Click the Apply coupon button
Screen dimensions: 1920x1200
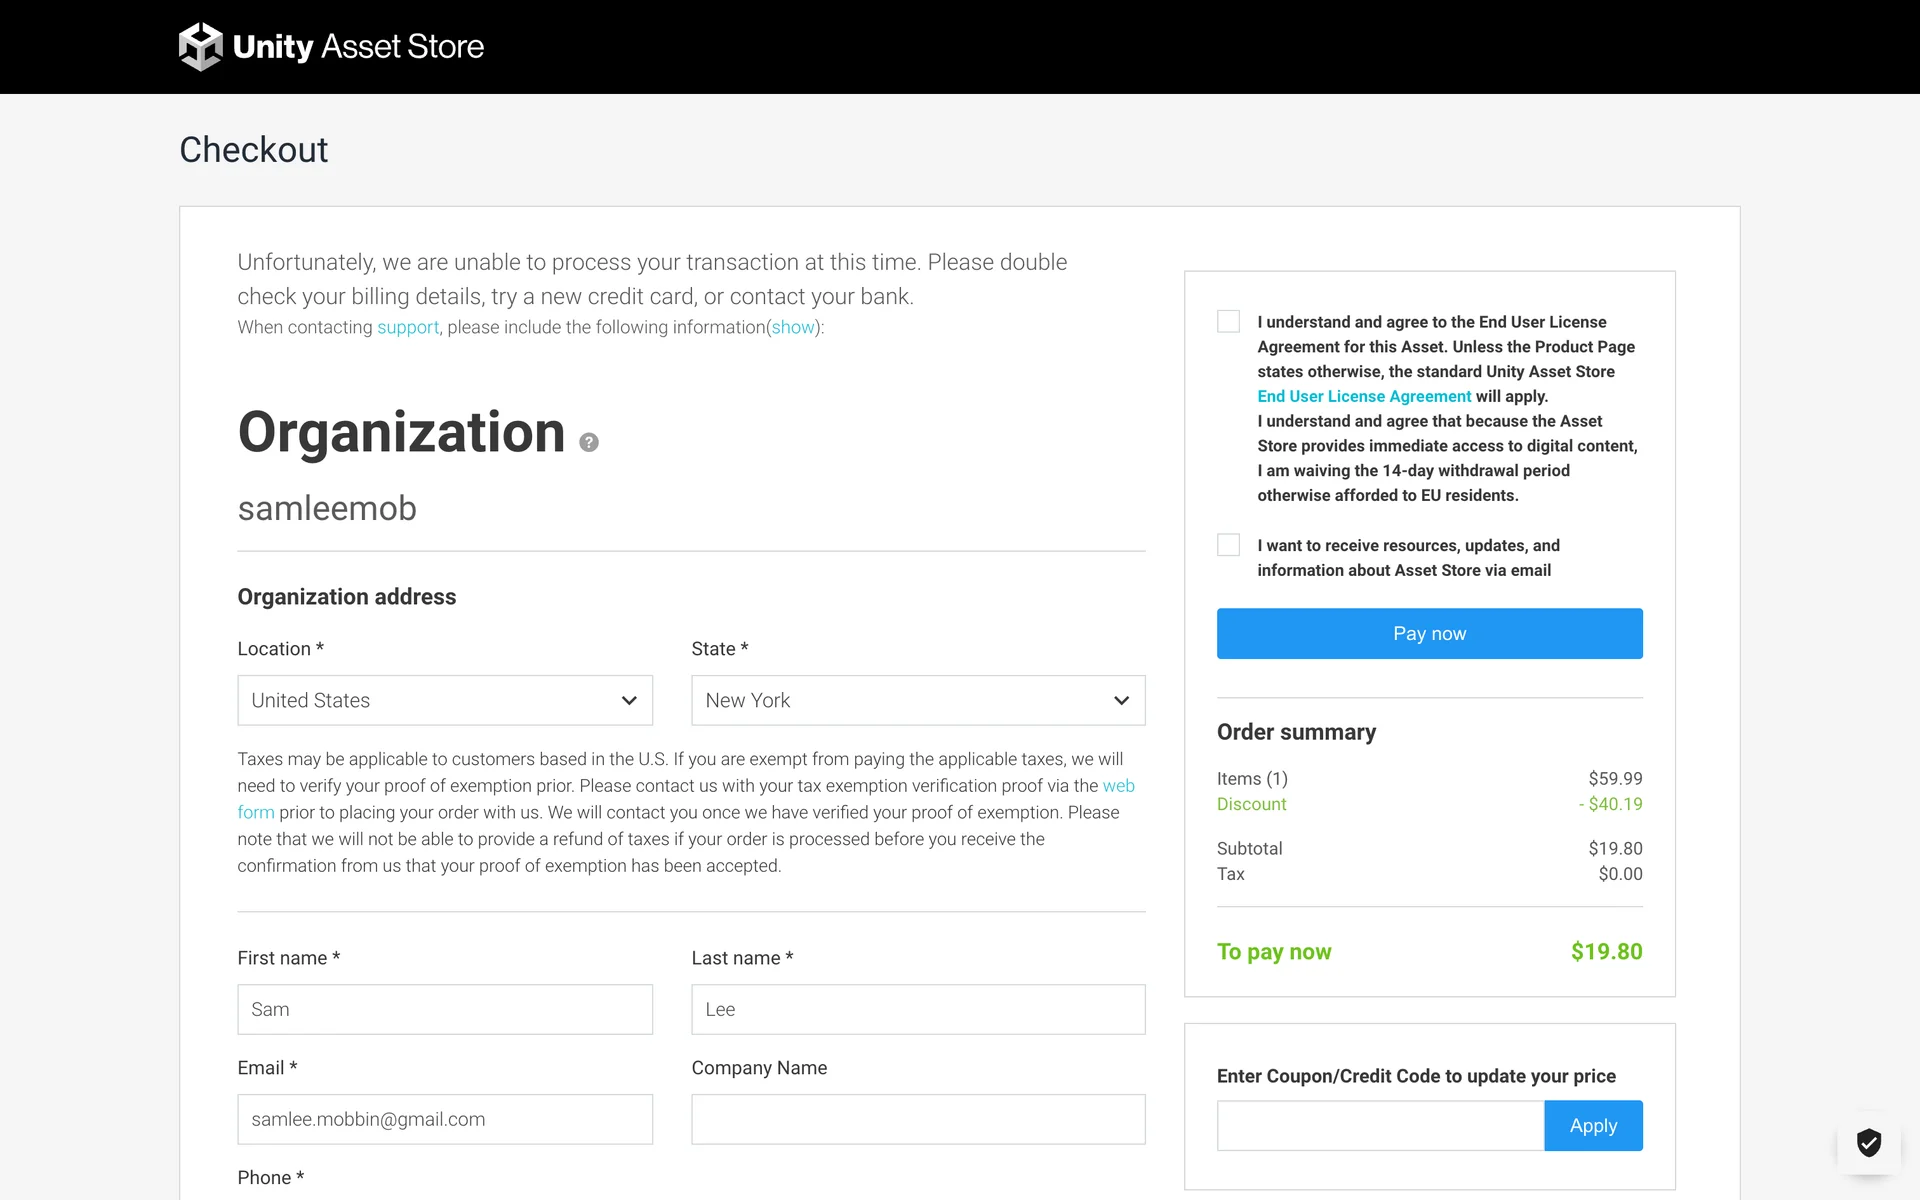point(1592,1126)
